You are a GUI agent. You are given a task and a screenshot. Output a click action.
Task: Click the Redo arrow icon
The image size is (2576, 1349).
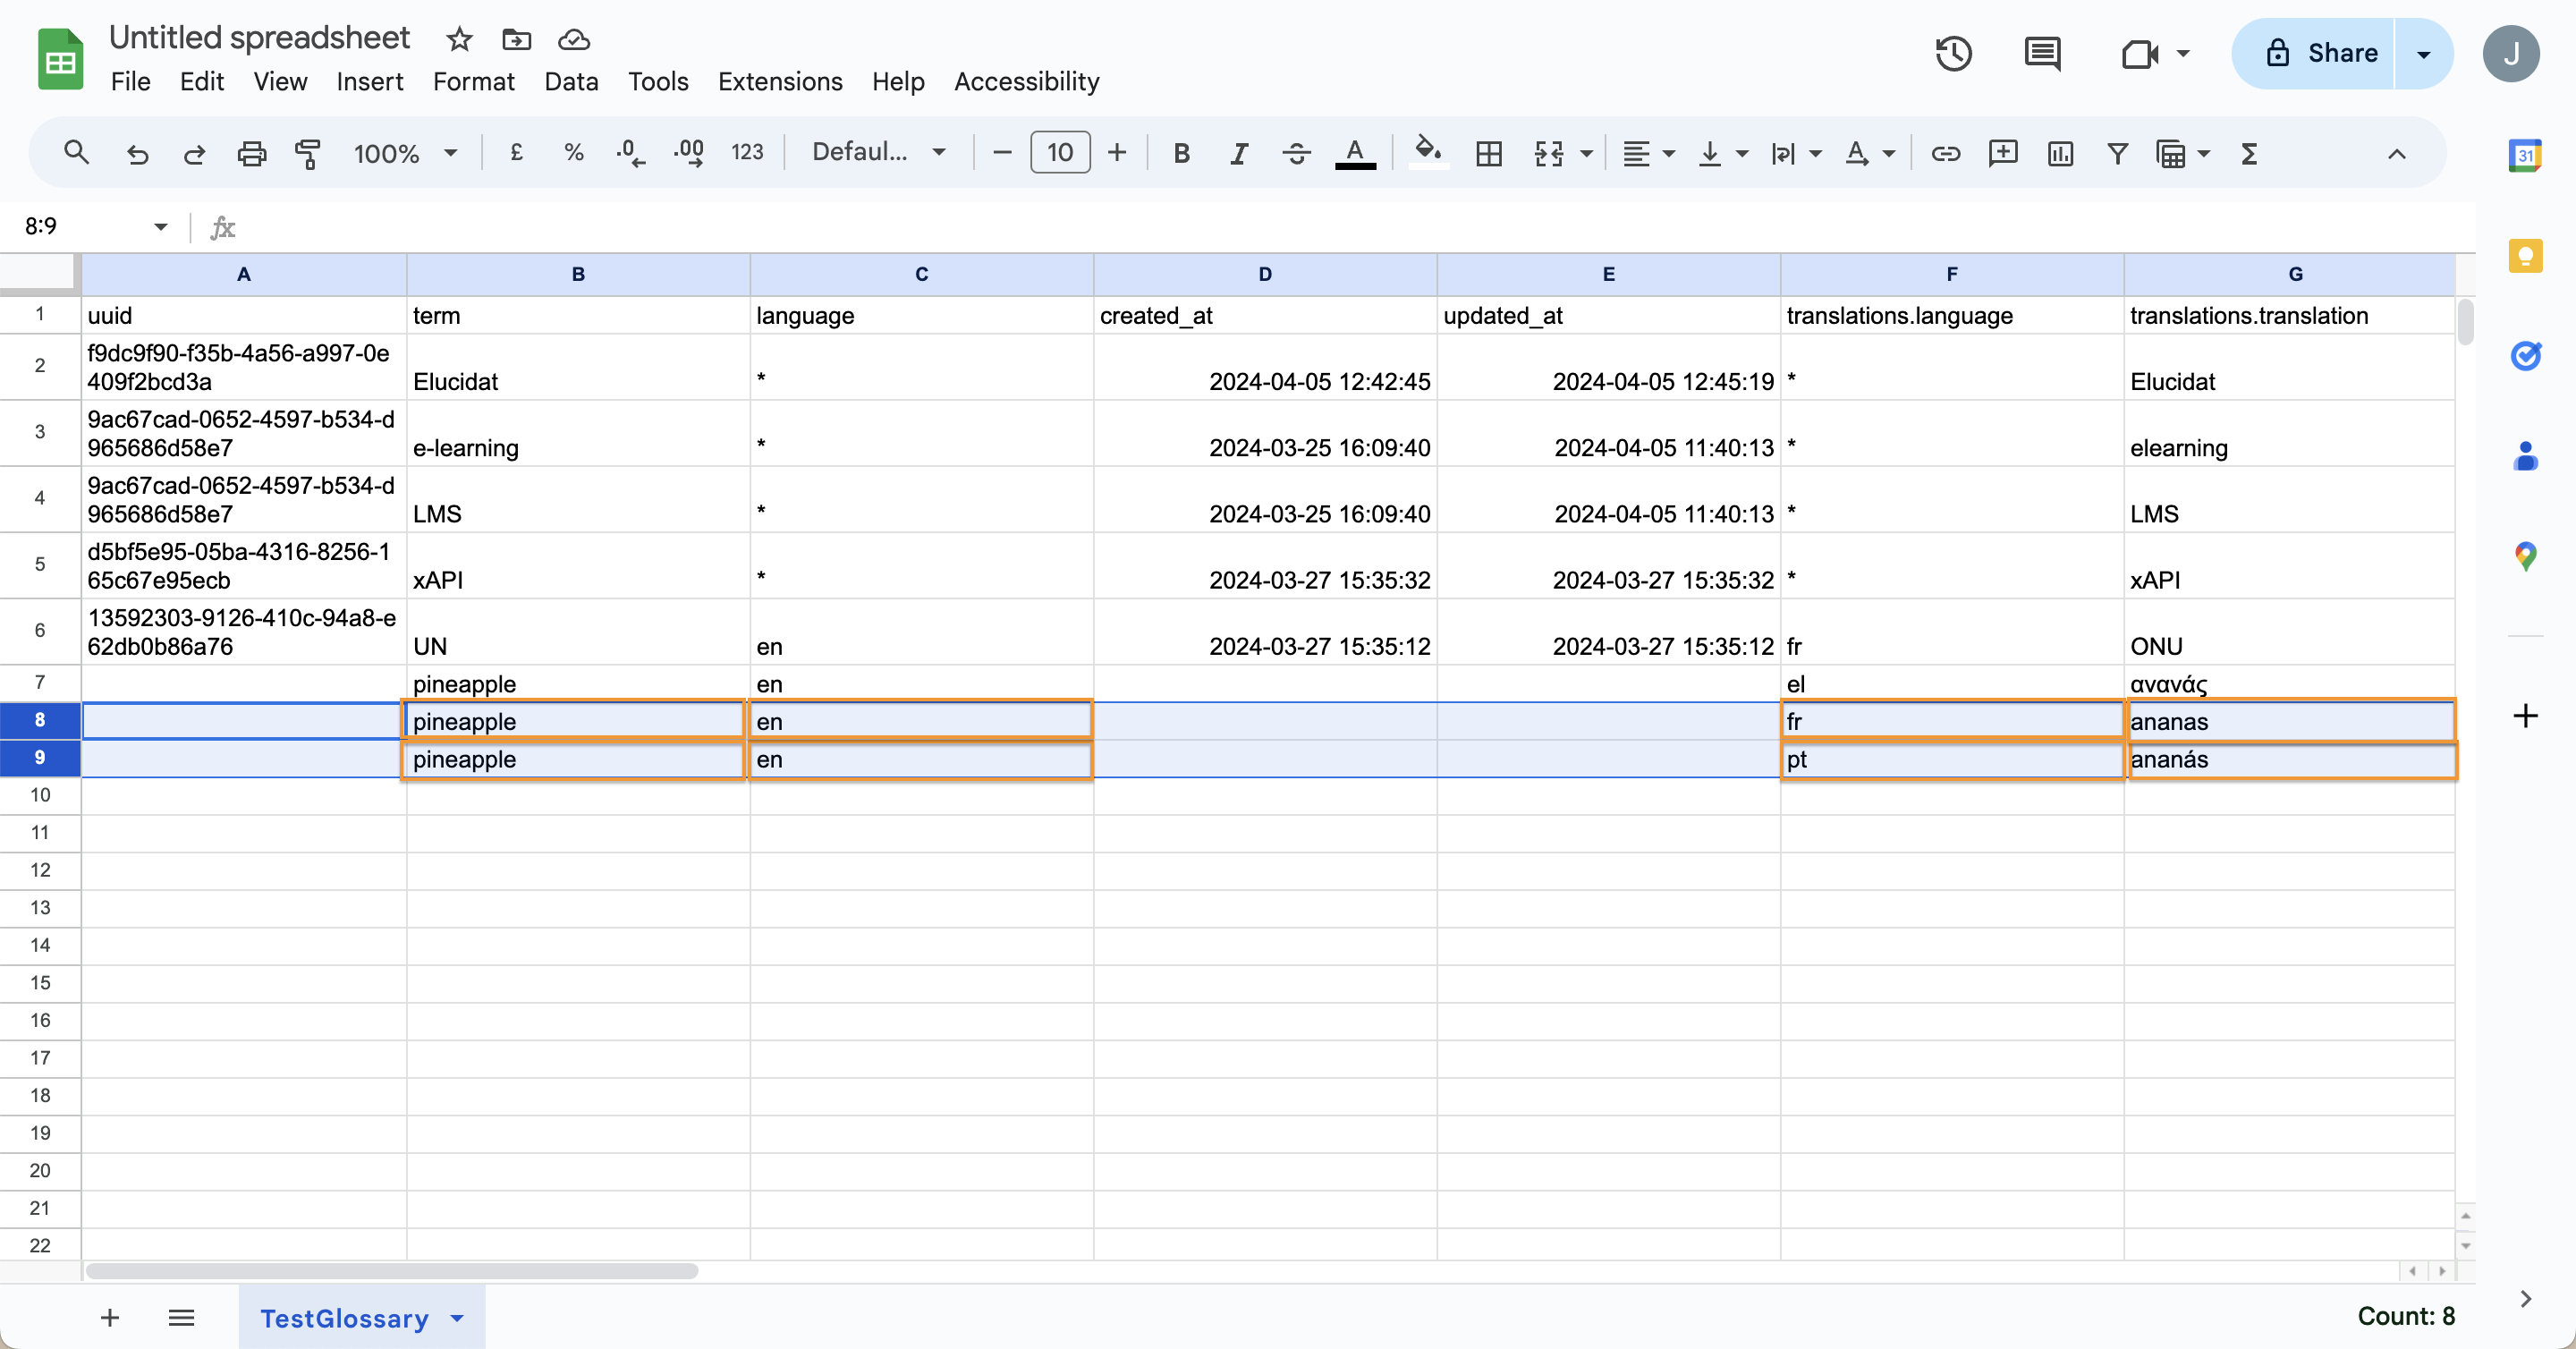(x=194, y=153)
